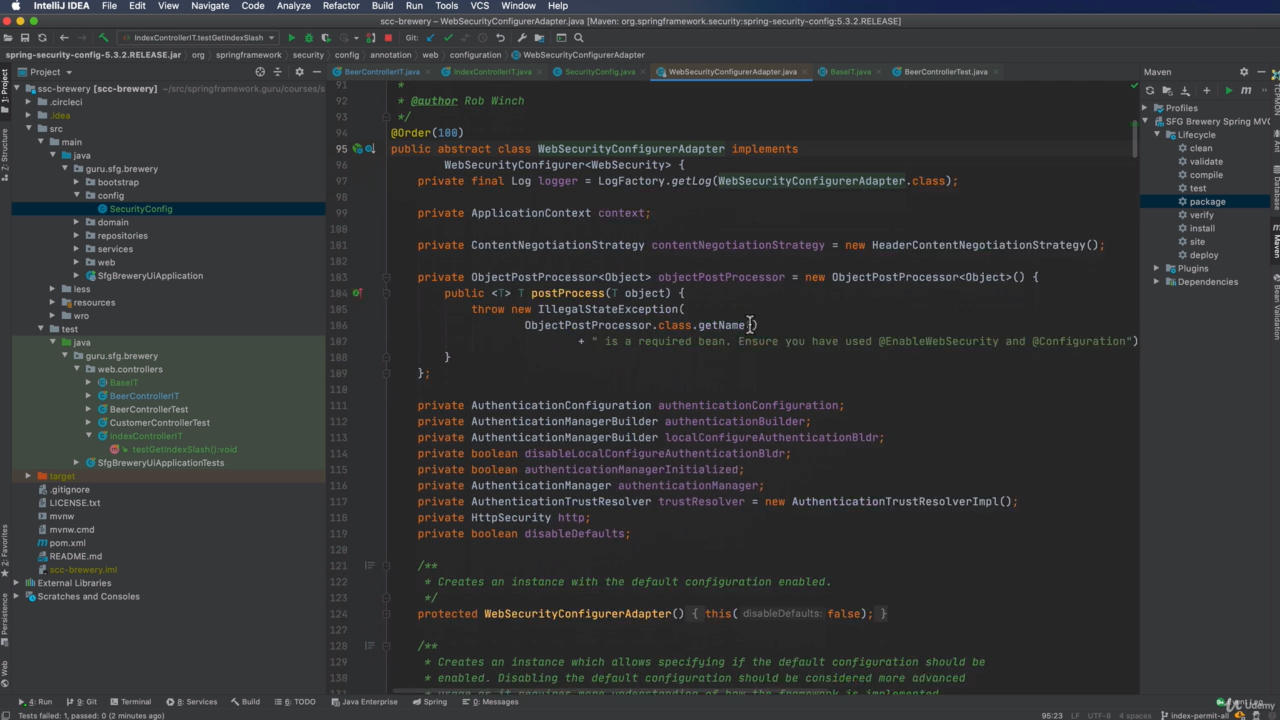Select the Maven install lifecycle goal
The height and width of the screenshot is (720, 1280).
pos(1202,228)
